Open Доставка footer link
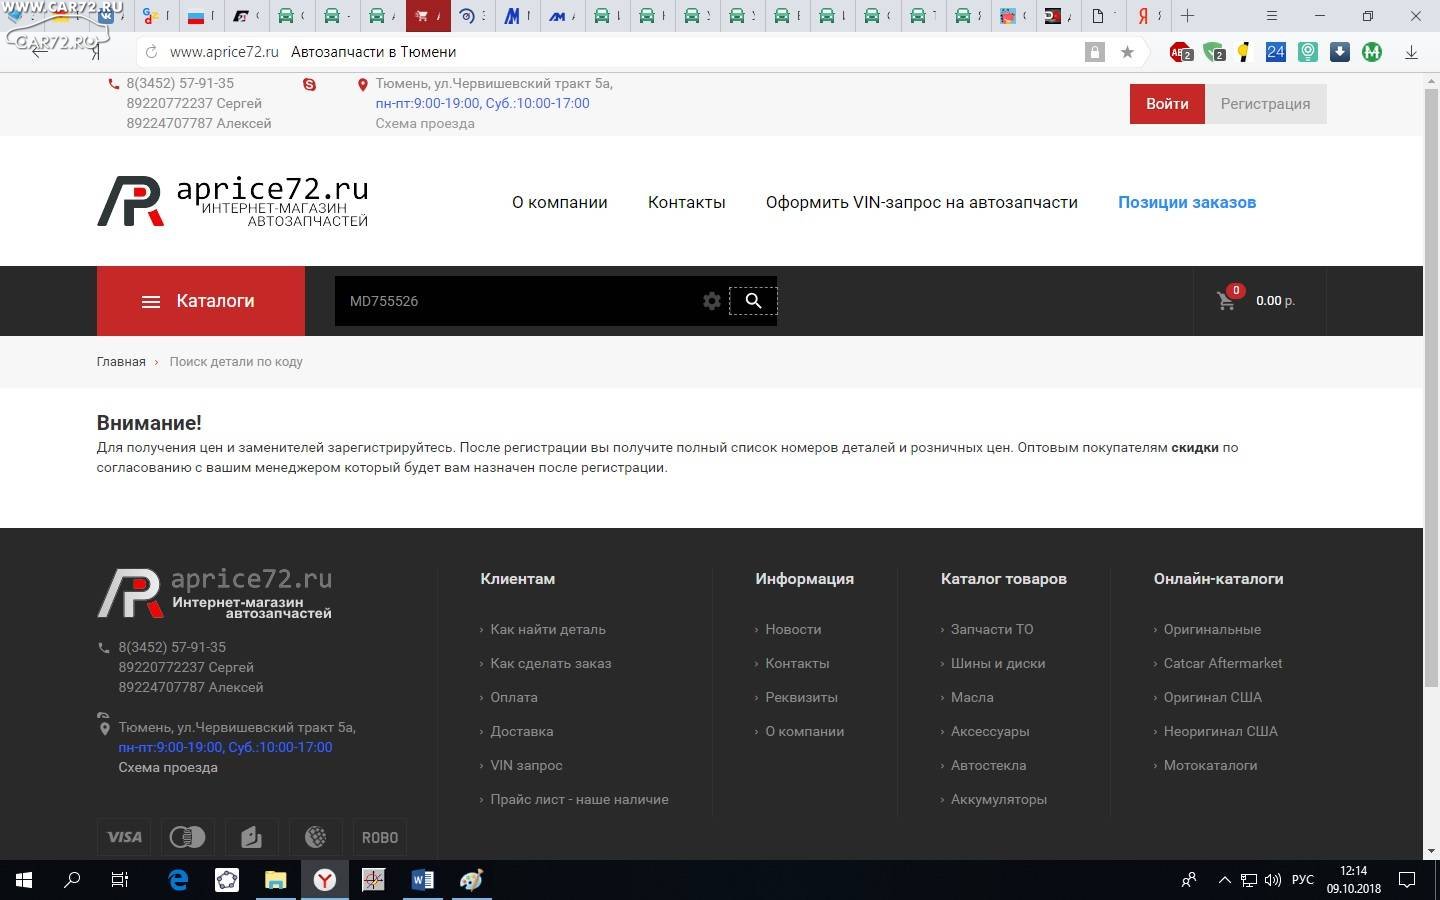 522,731
